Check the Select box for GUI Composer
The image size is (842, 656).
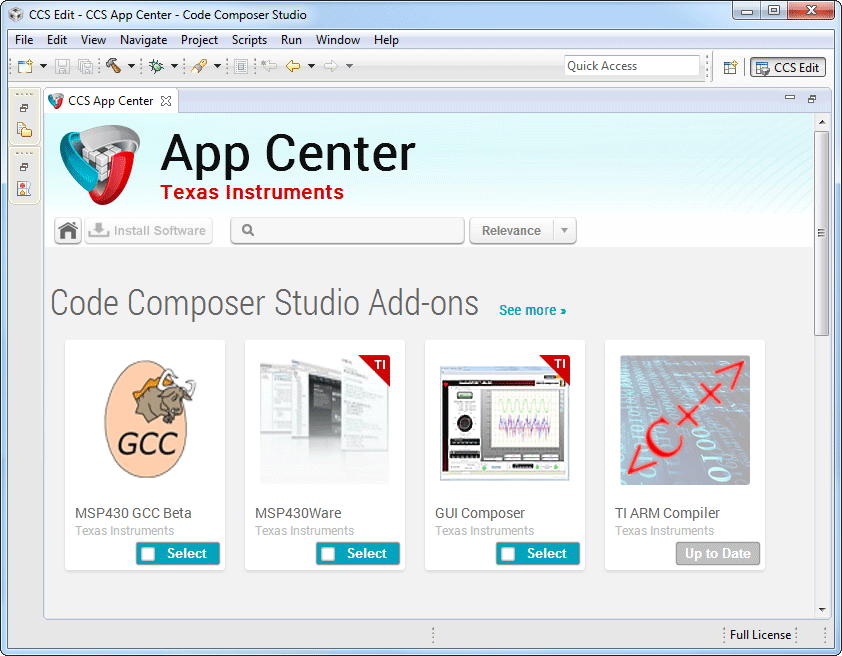508,554
